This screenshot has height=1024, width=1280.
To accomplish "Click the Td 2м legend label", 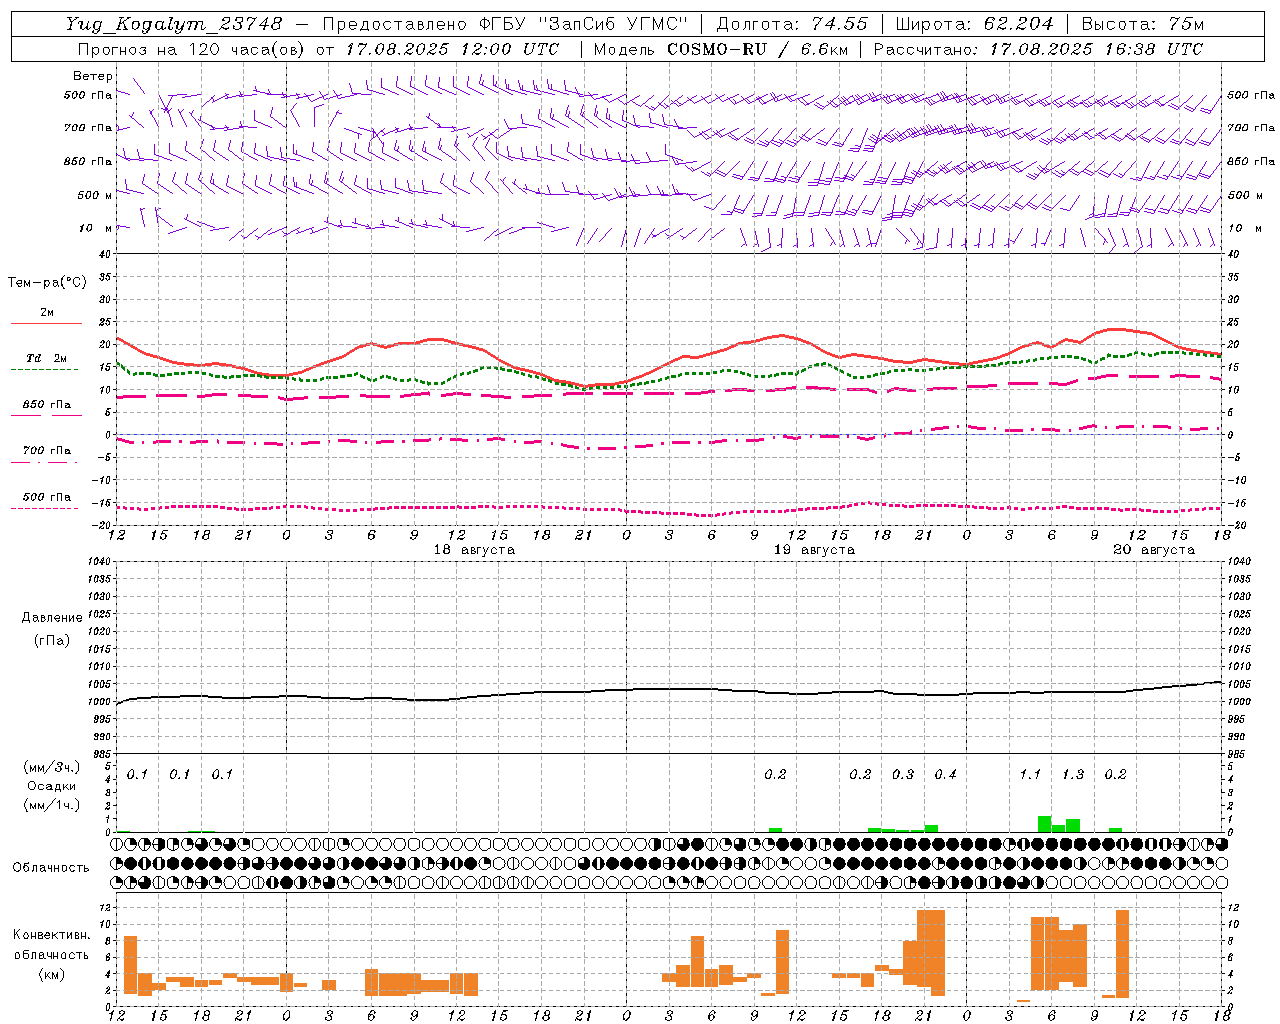I will 46,358.
